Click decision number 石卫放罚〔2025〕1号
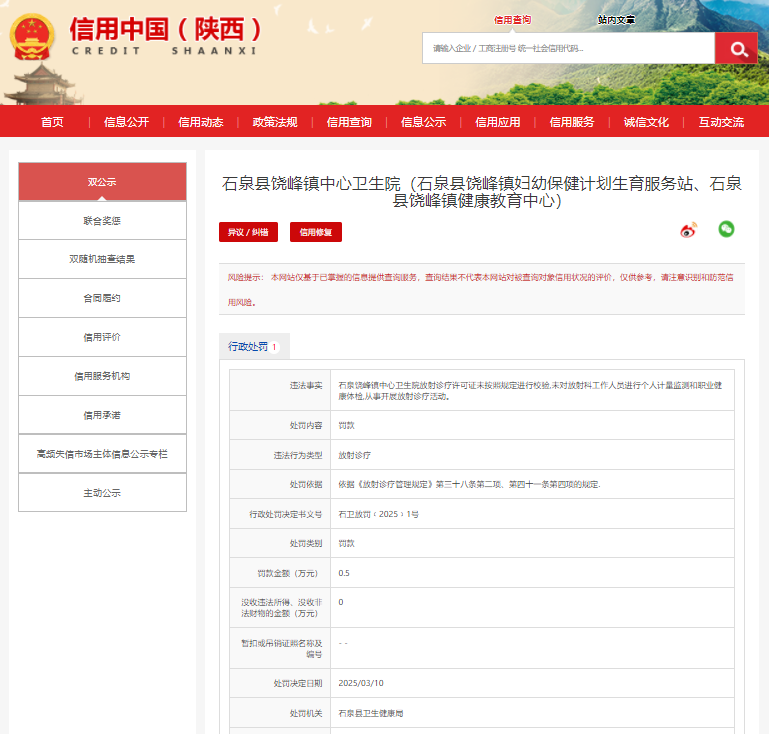The height and width of the screenshot is (734, 769). coord(378,514)
